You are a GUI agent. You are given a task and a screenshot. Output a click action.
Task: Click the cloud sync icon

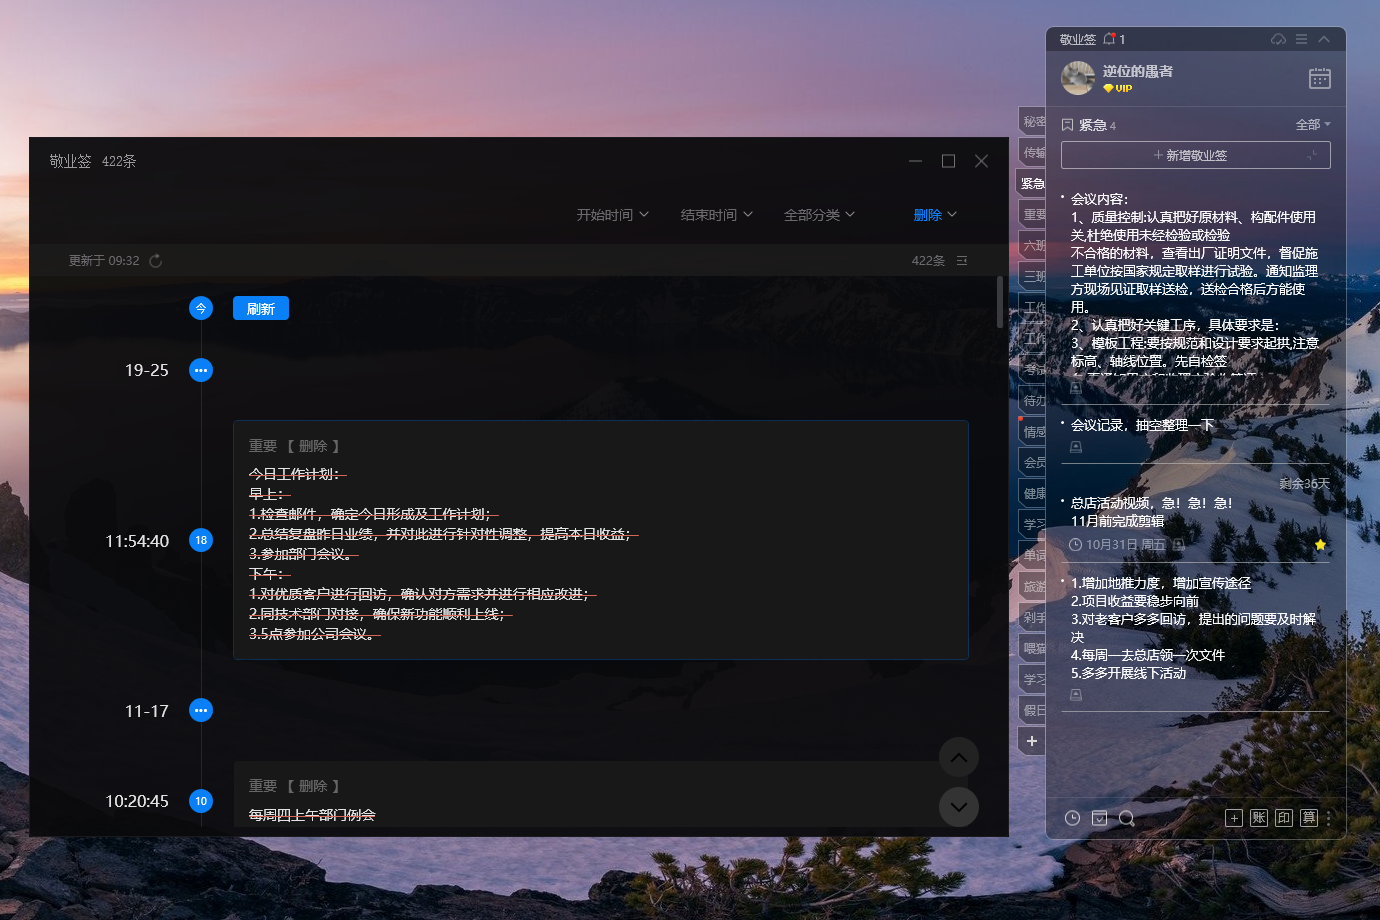1278,39
